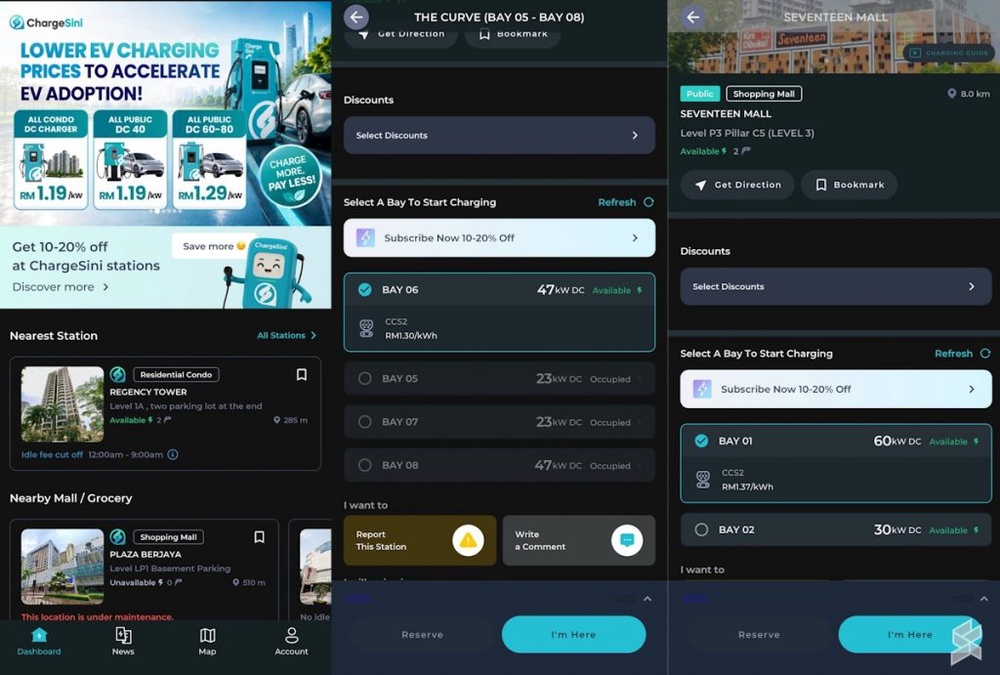Tap the Shopping Mall tag in Seventeen Mall
Screen dimensions: 1000x675
pos(763,94)
